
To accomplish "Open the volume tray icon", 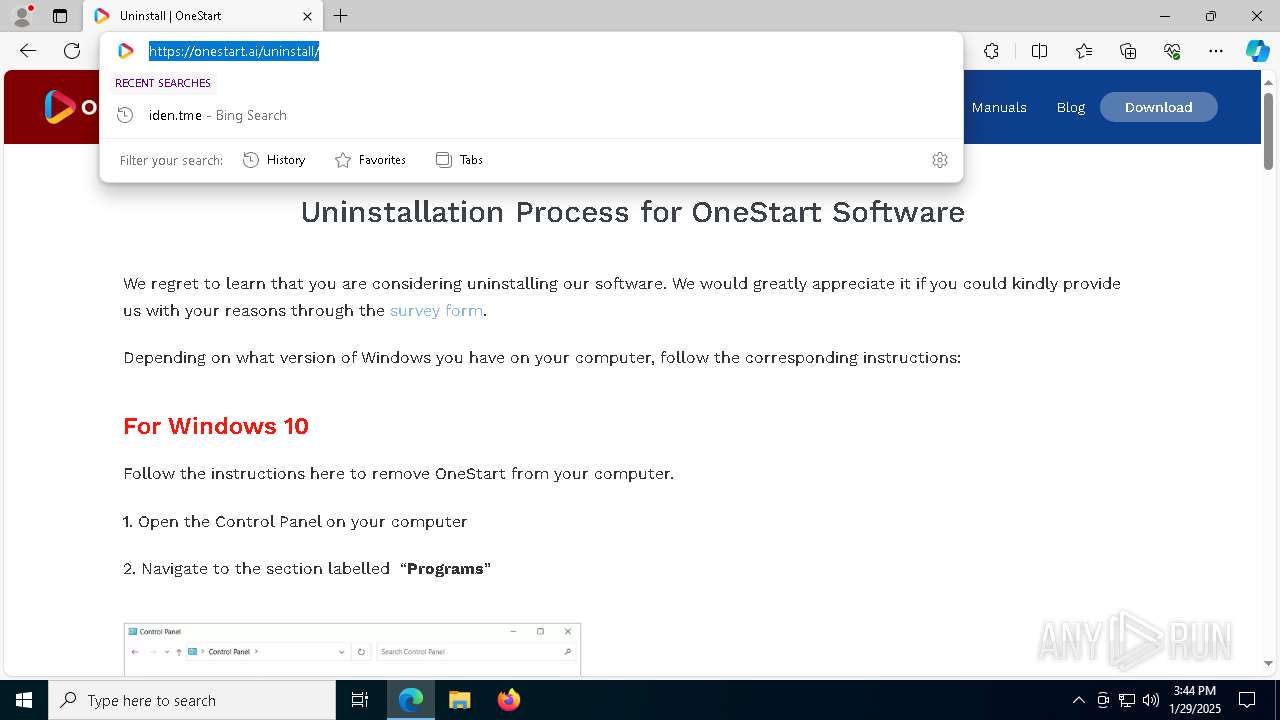I will click(1151, 700).
